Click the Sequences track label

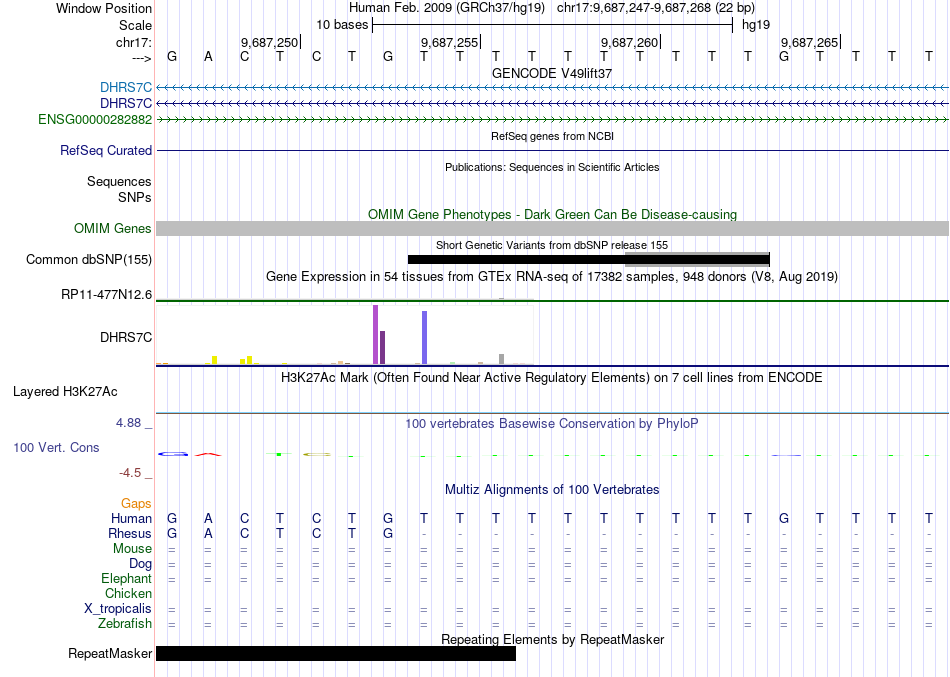[x=119, y=181]
